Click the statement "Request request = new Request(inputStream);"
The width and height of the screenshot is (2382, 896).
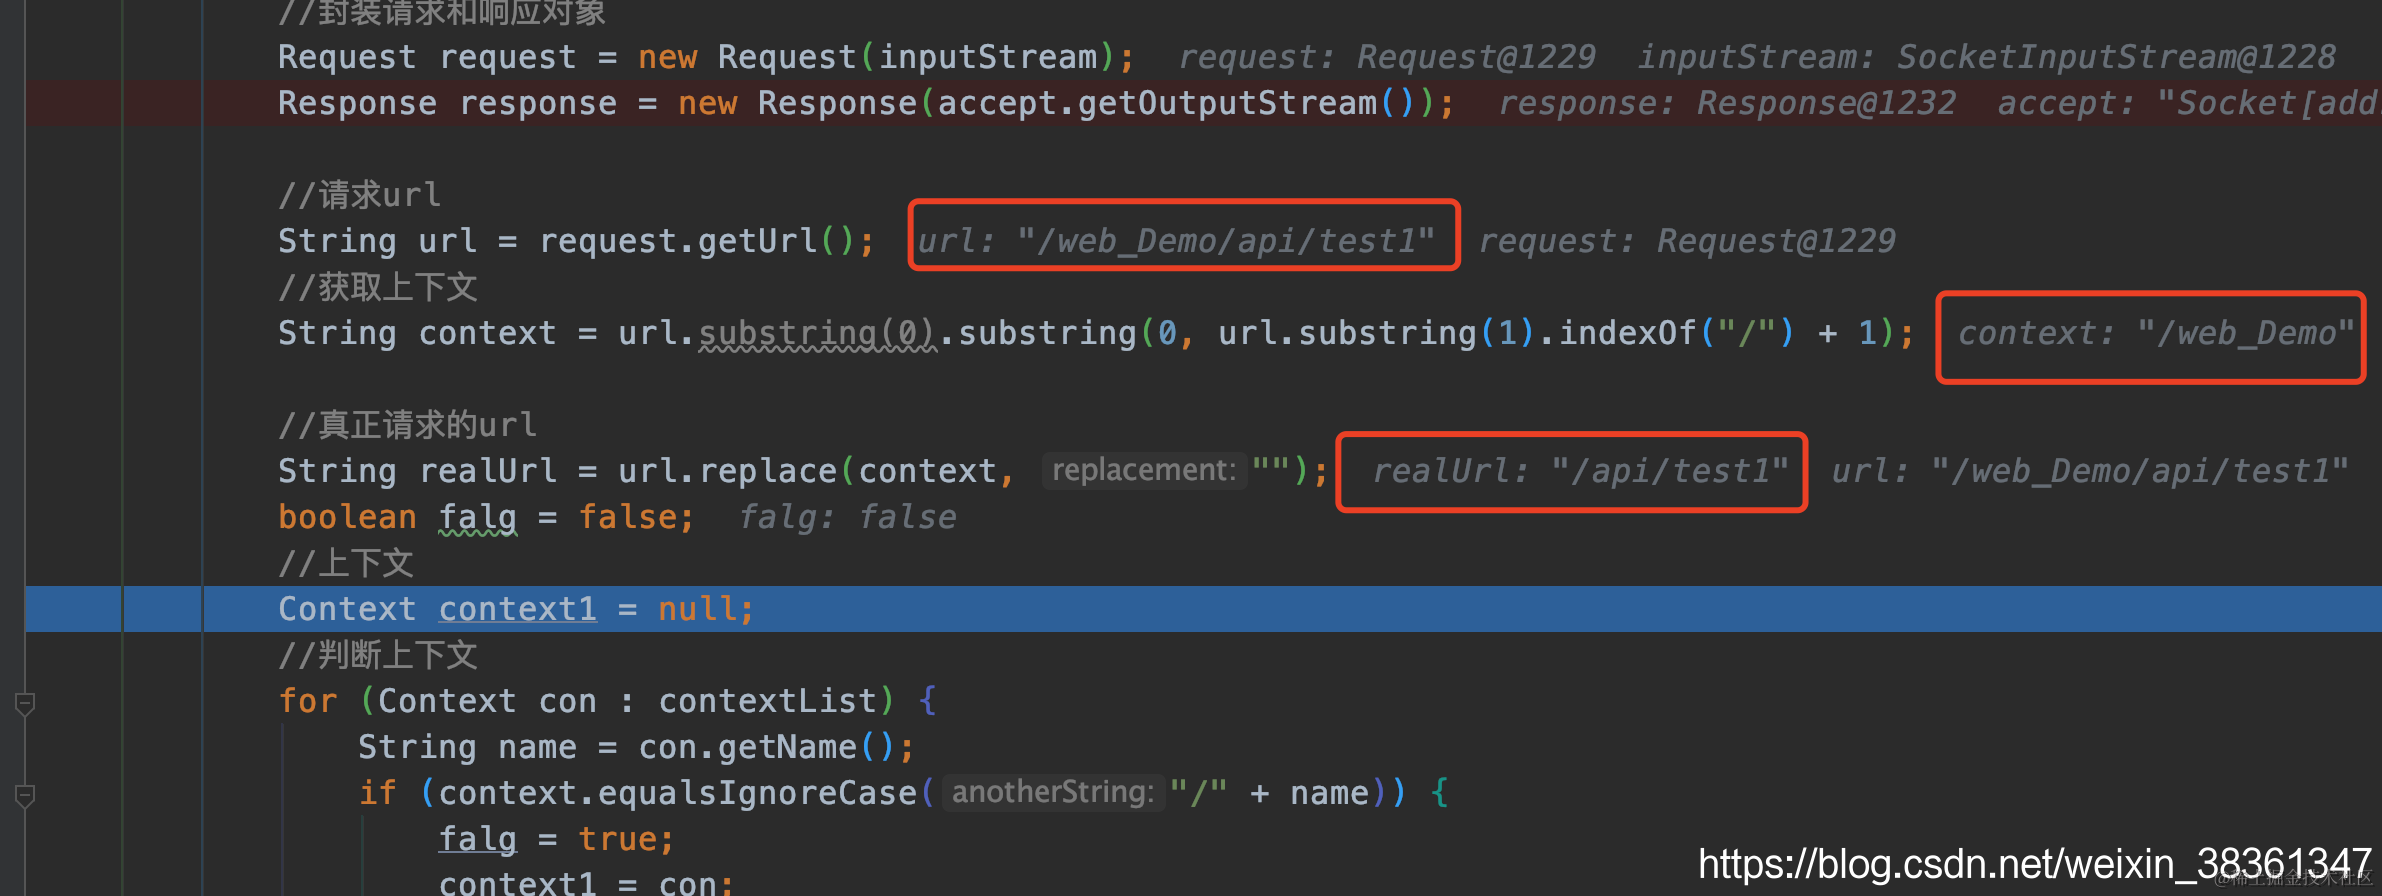click(x=706, y=57)
